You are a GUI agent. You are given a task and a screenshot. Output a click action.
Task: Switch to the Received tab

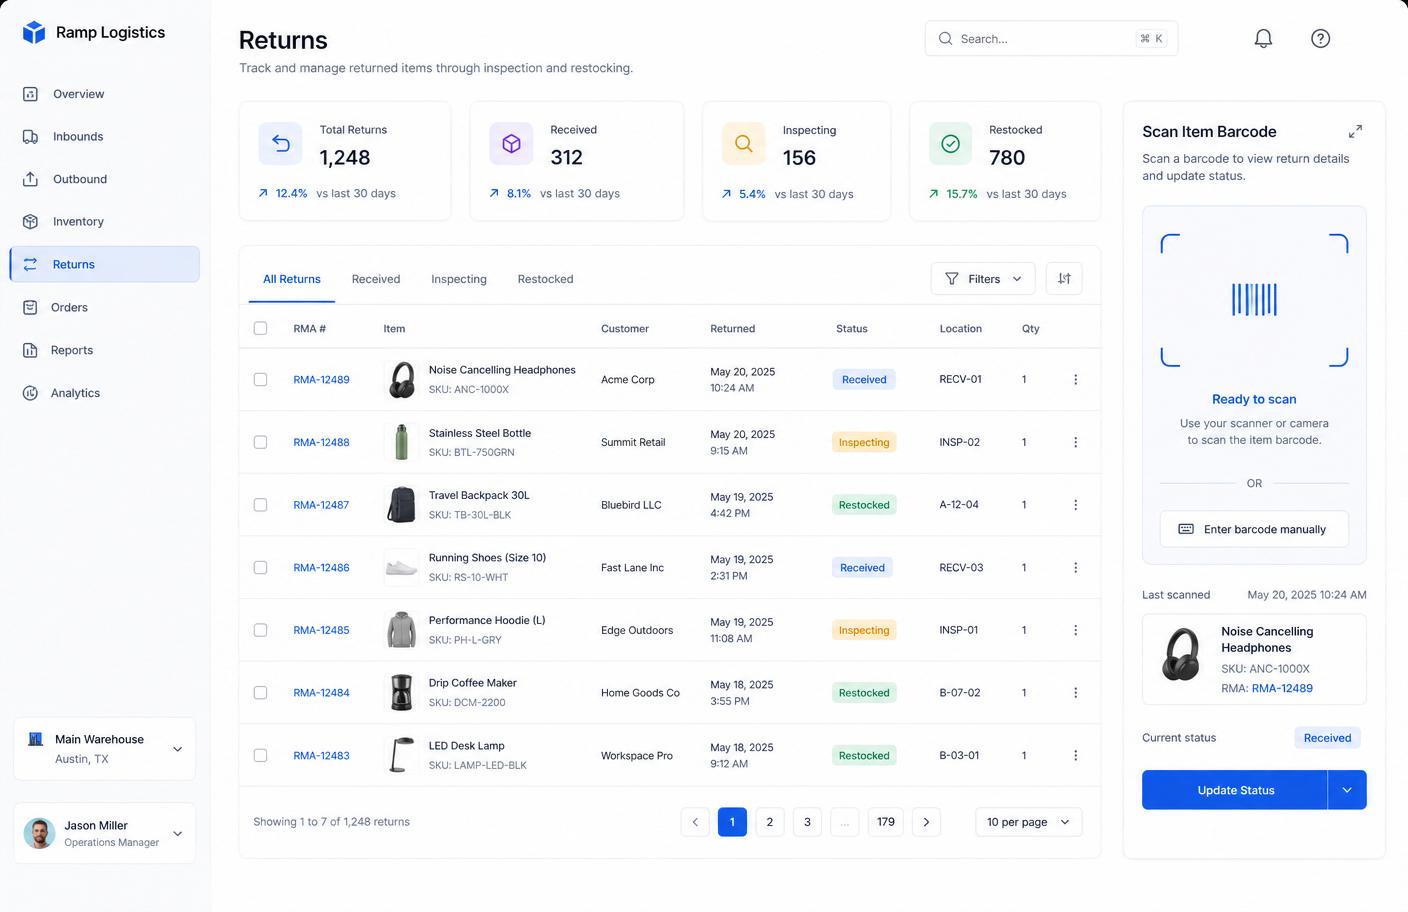click(376, 279)
